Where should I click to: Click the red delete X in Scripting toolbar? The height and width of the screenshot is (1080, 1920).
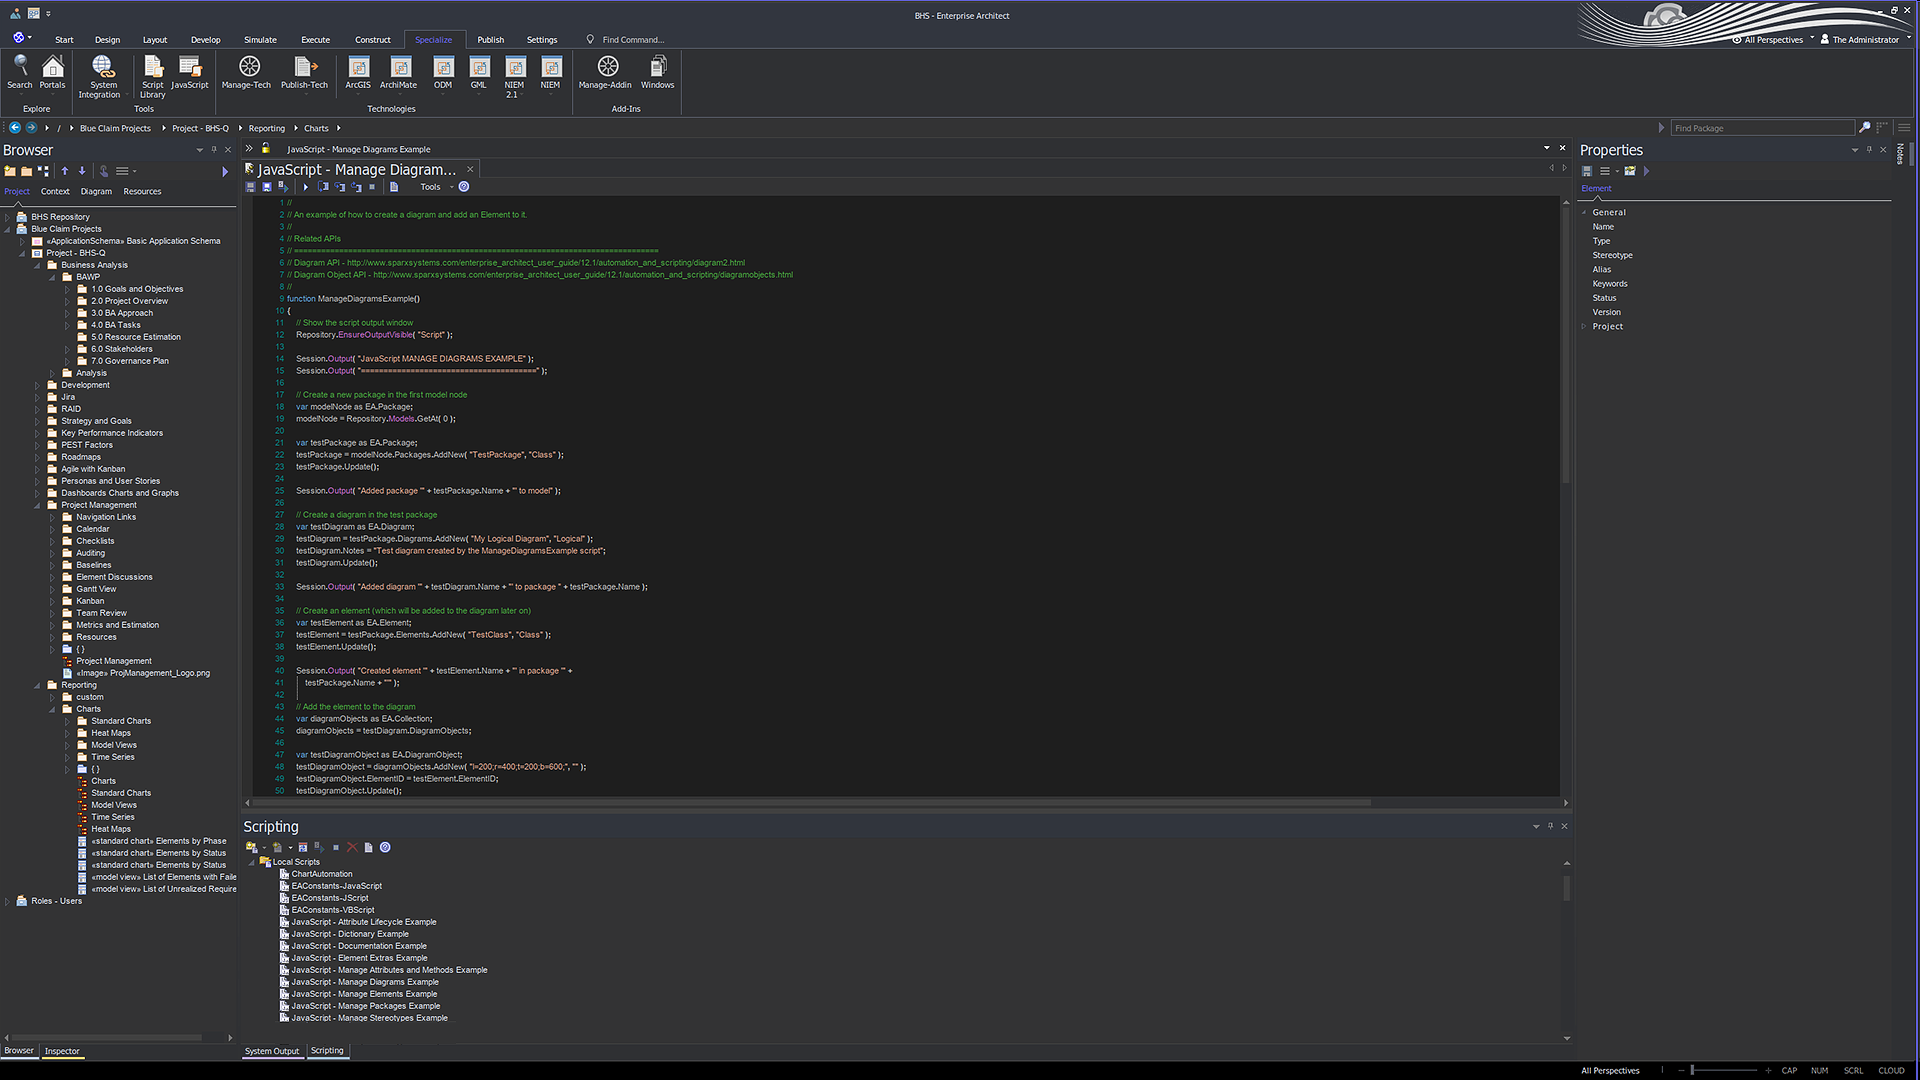(352, 848)
